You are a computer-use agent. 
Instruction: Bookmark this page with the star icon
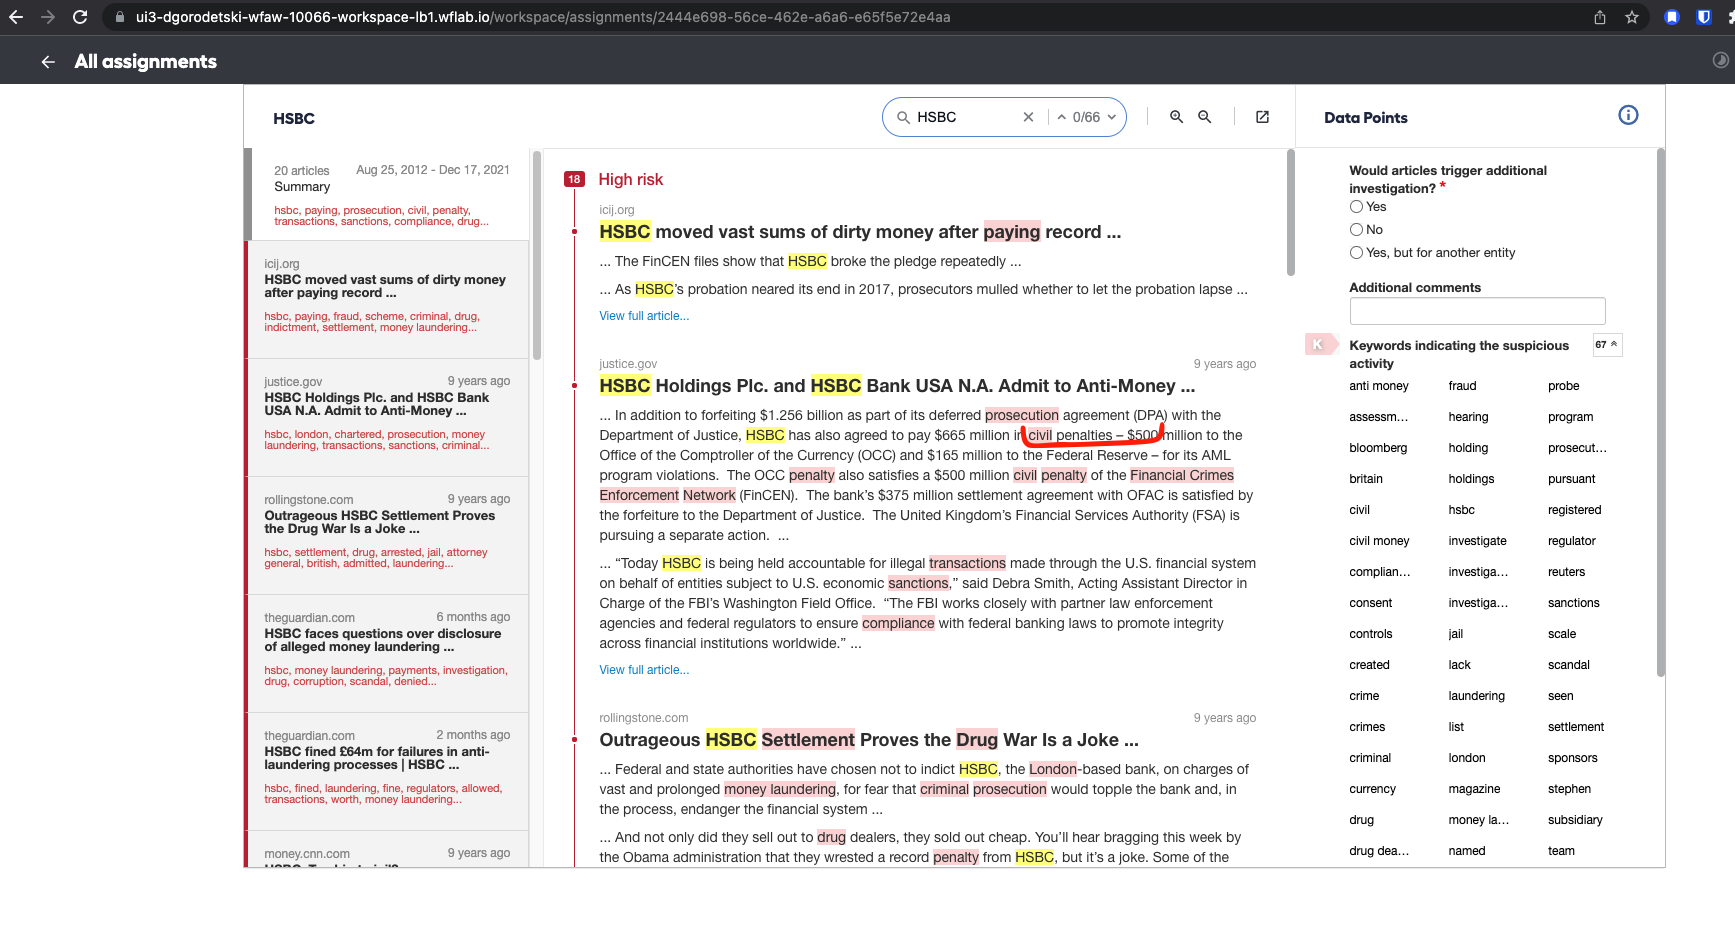pyautogui.click(x=1632, y=17)
